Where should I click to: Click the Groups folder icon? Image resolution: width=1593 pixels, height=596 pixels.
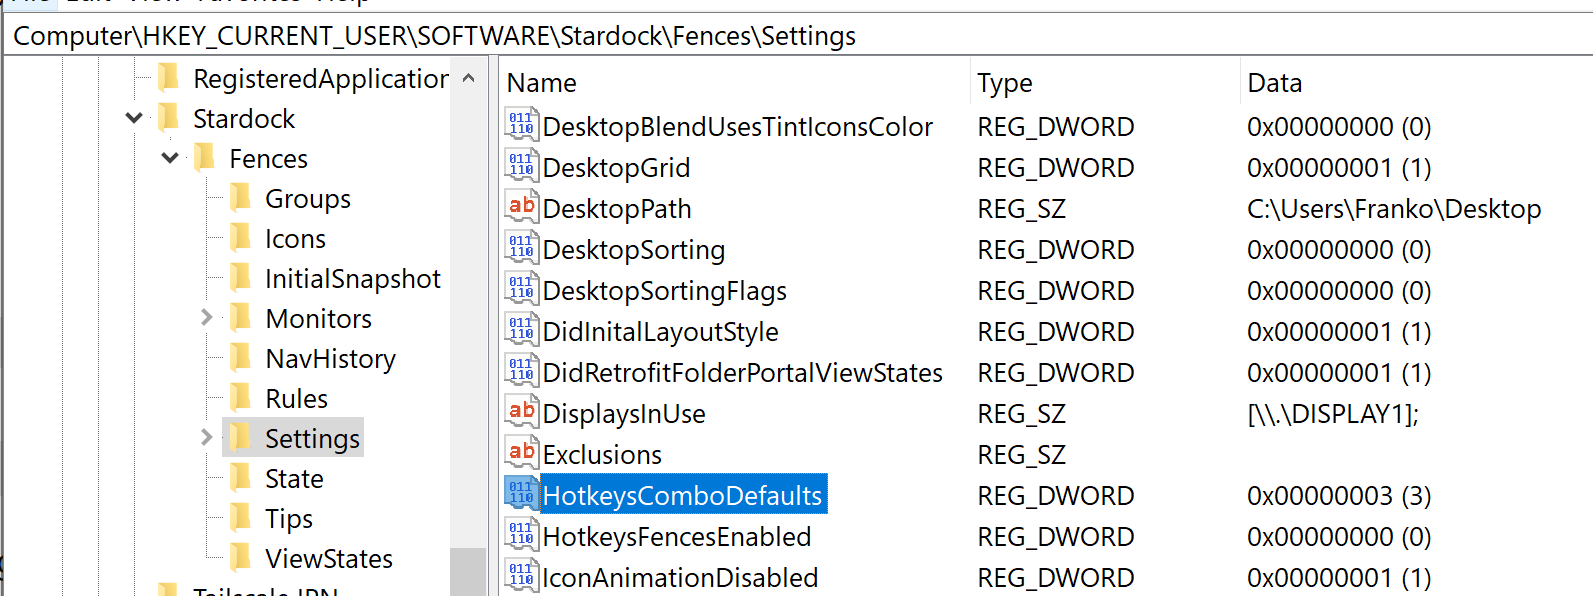click(x=241, y=198)
